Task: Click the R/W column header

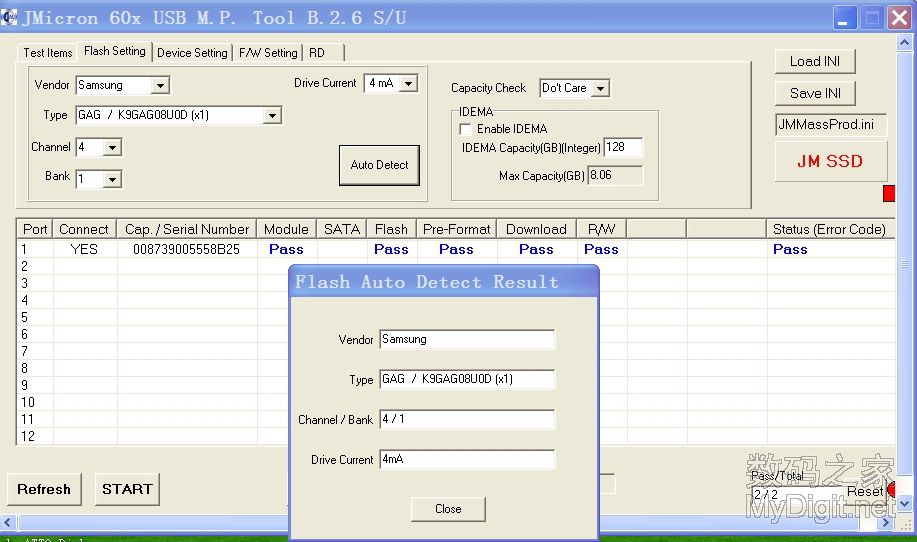Action: coord(602,229)
